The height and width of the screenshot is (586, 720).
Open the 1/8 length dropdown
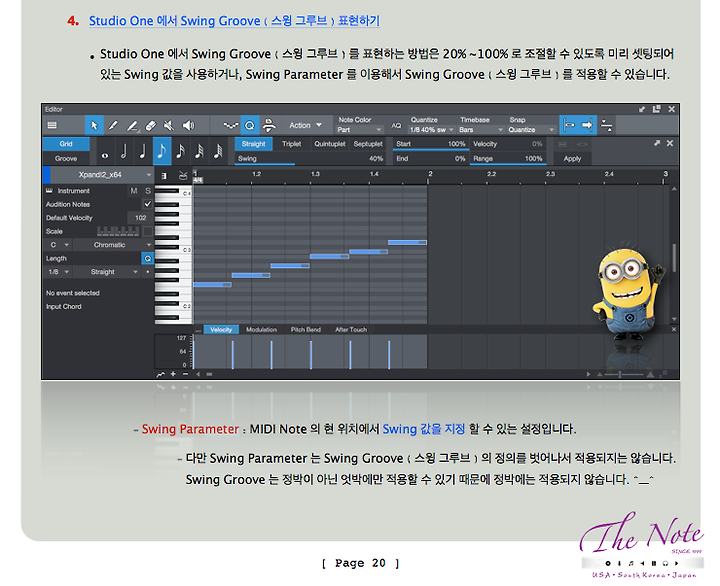(58, 272)
